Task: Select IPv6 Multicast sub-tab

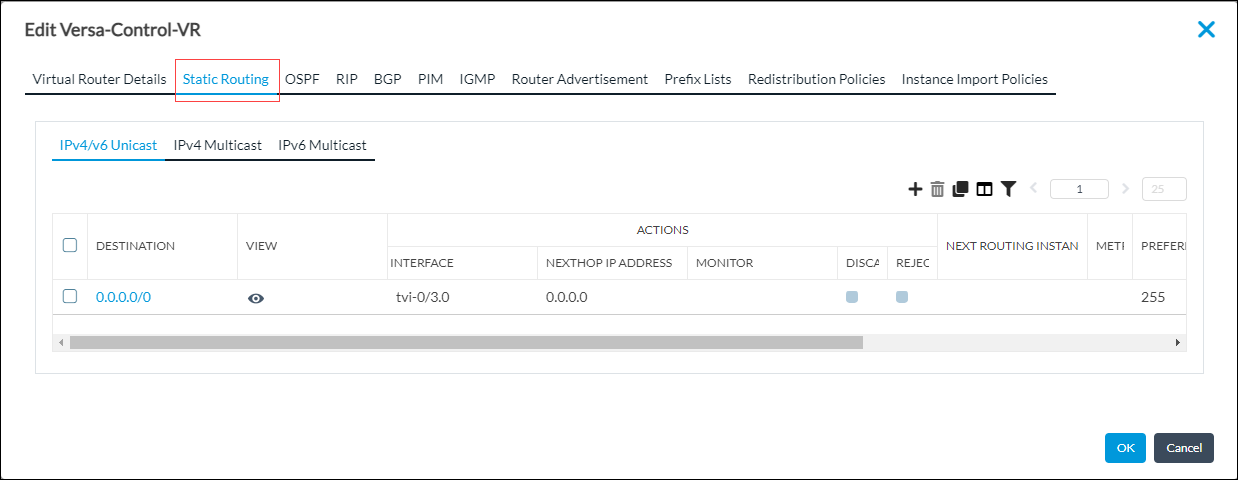Action: coord(322,145)
